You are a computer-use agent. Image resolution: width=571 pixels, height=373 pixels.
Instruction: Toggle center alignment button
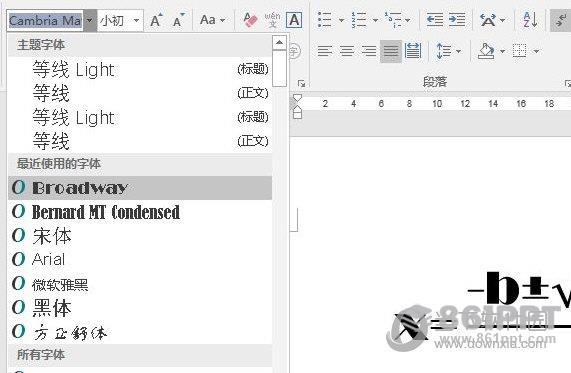347,51
